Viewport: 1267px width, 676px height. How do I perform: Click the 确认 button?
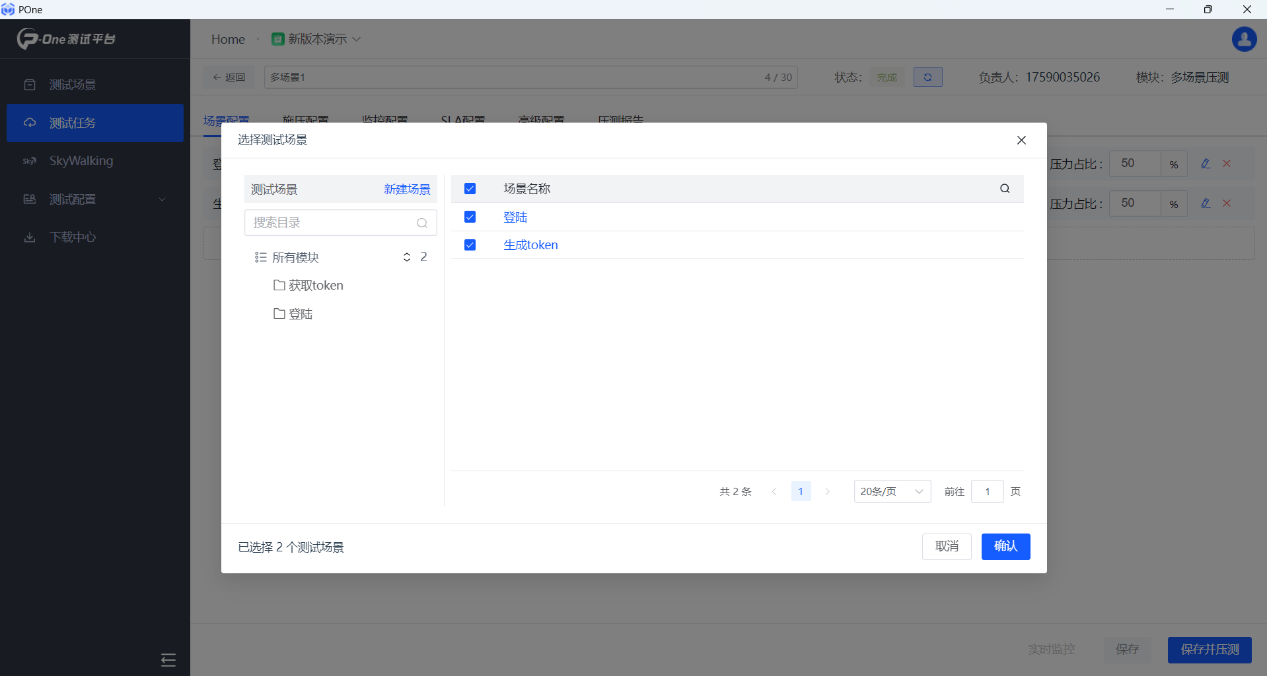(1005, 546)
